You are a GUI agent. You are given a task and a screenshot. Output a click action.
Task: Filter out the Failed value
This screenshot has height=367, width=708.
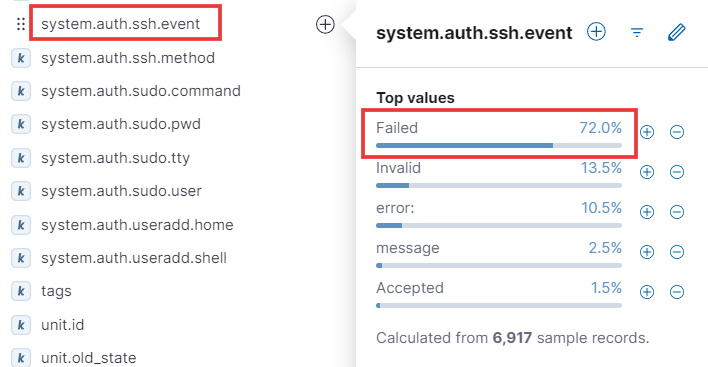point(676,132)
